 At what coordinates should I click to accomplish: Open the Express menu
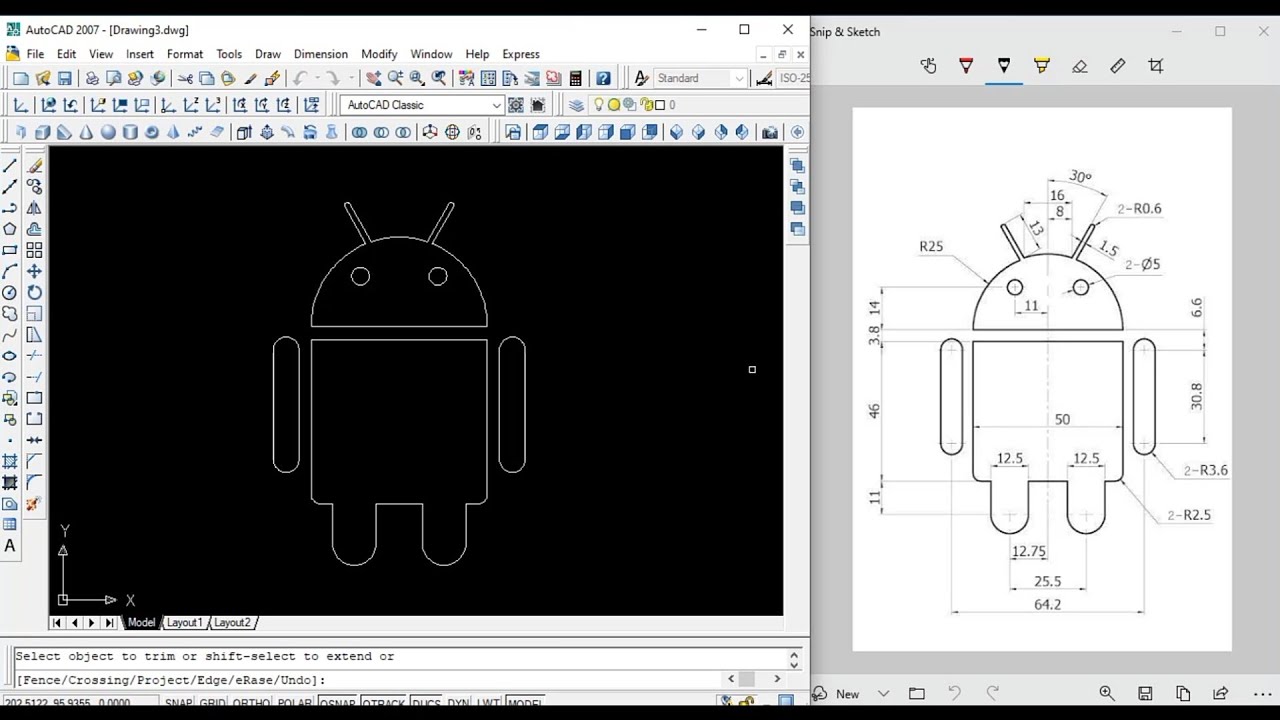coord(521,54)
